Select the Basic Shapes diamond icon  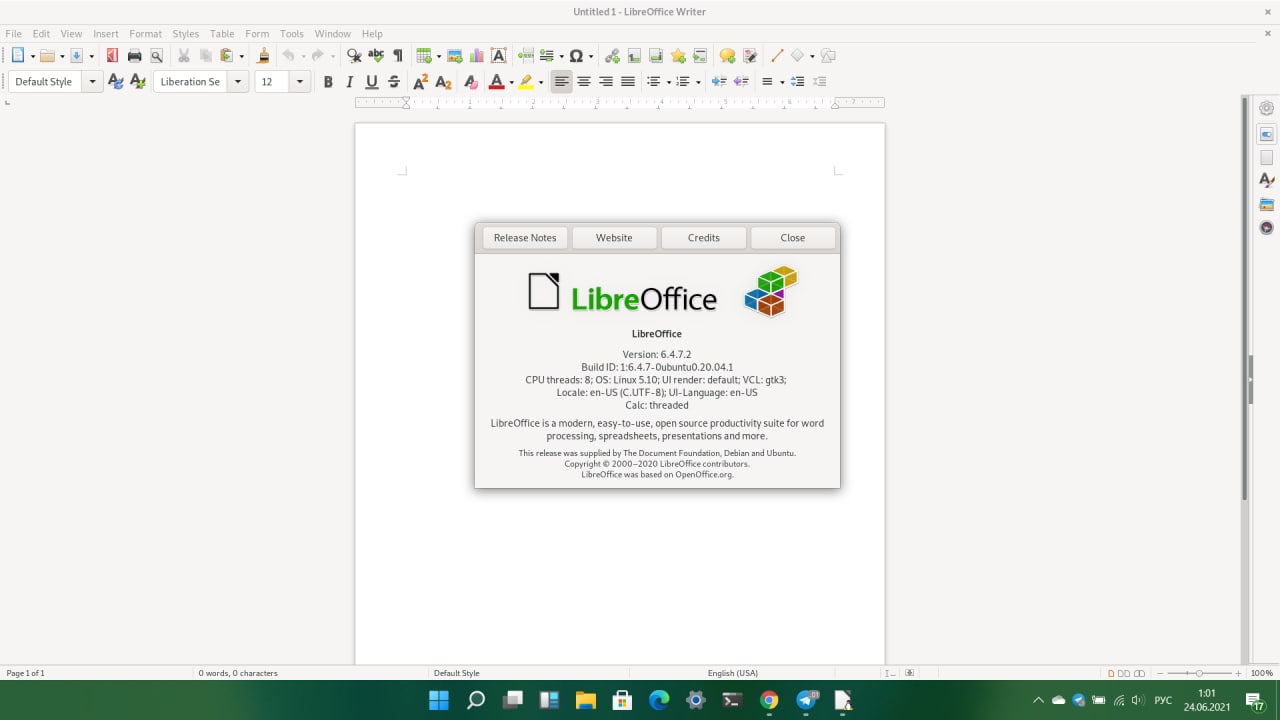[x=798, y=56]
